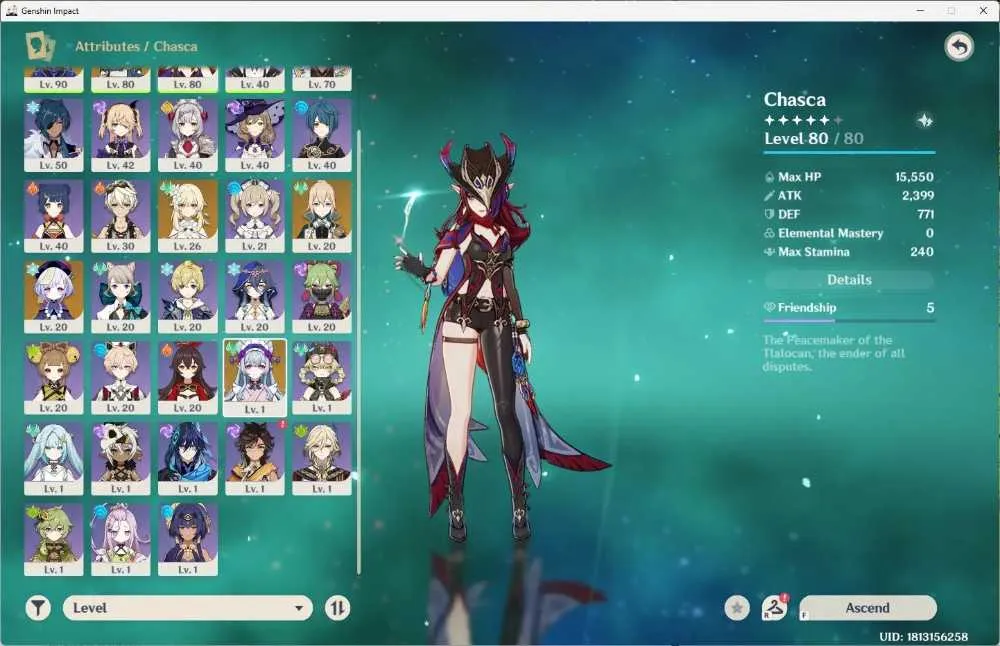Click the Attributes card icon in the header
1000x646 pixels.
tap(40, 47)
